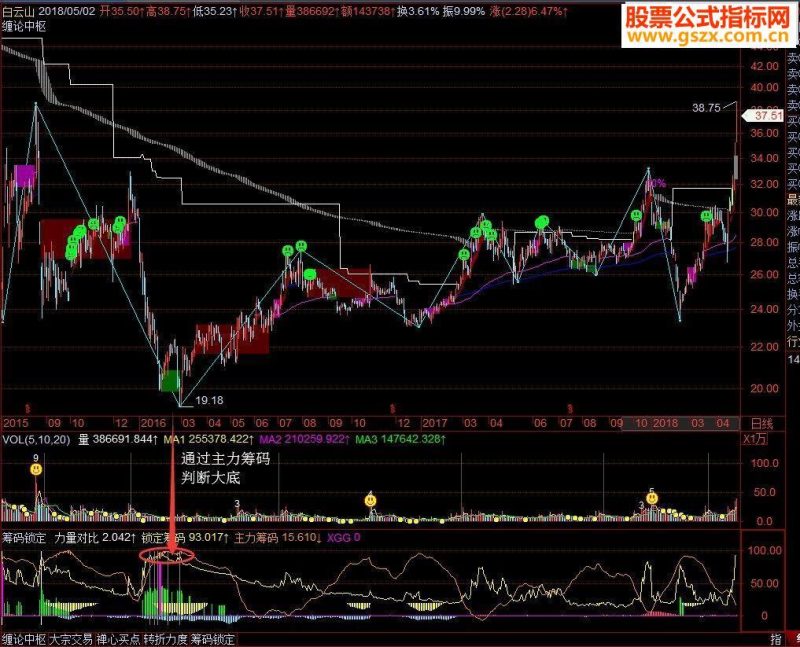Click the smiley icon numbered 5 in volume panel
The width and height of the screenshot is (800, 647).
point(652,498)
